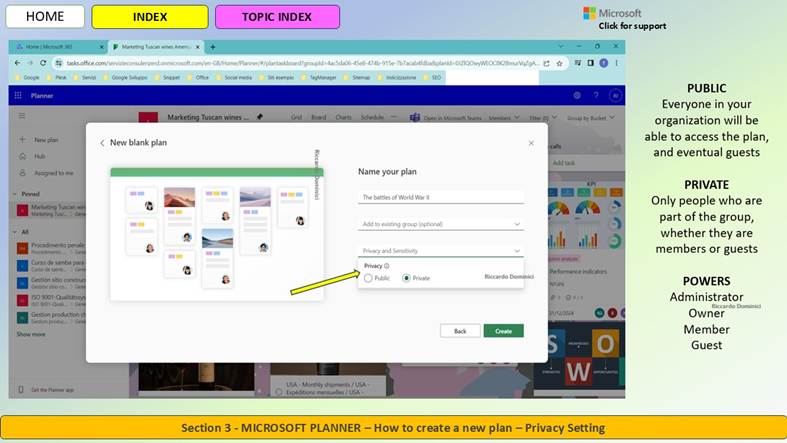787x443 pixels.
Task: Select the Public privacy radio button
Action: (368, 278)
